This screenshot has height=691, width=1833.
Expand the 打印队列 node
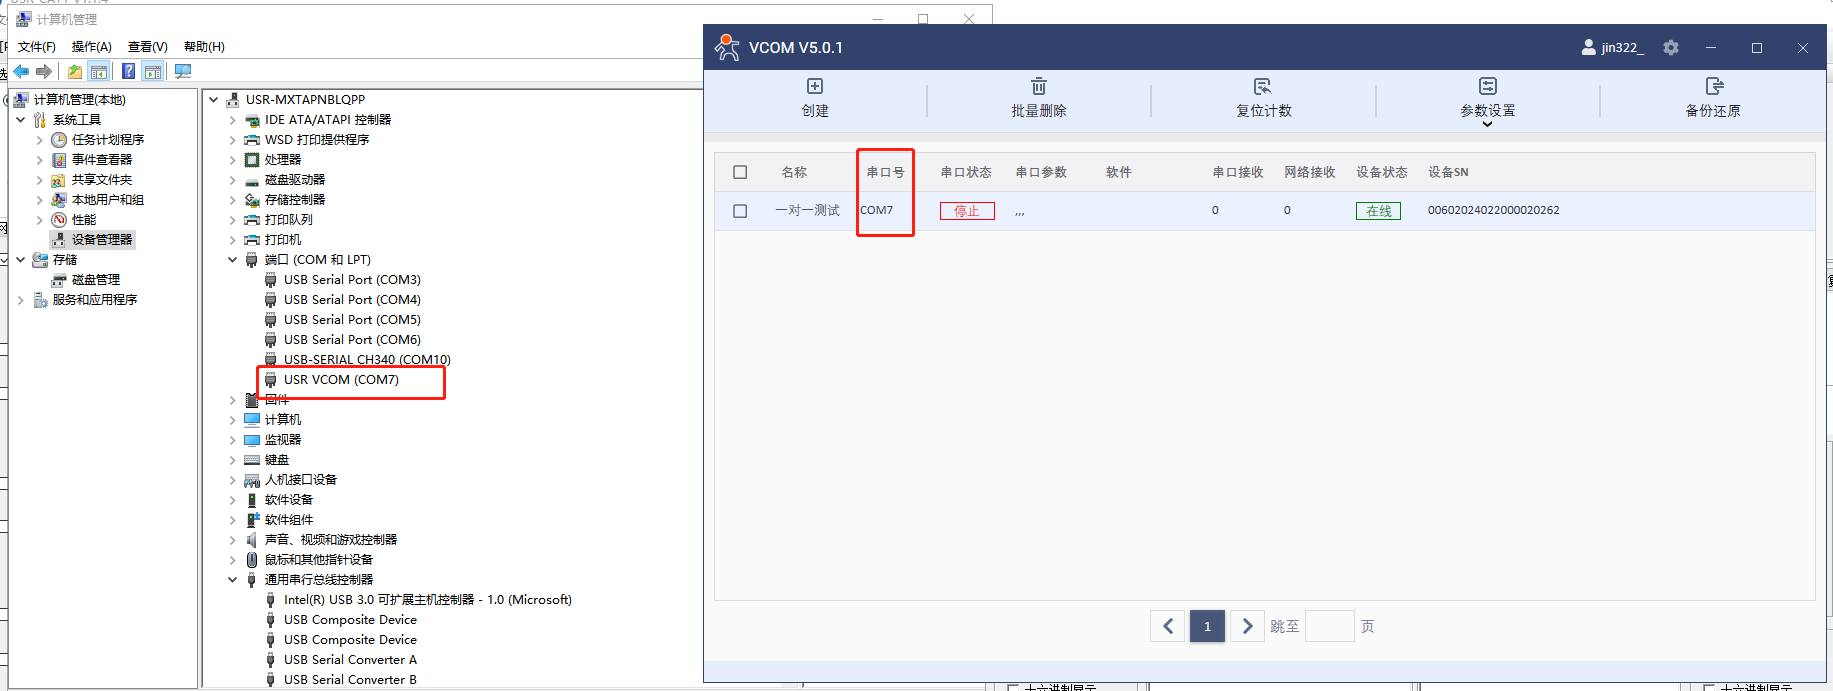233,219
